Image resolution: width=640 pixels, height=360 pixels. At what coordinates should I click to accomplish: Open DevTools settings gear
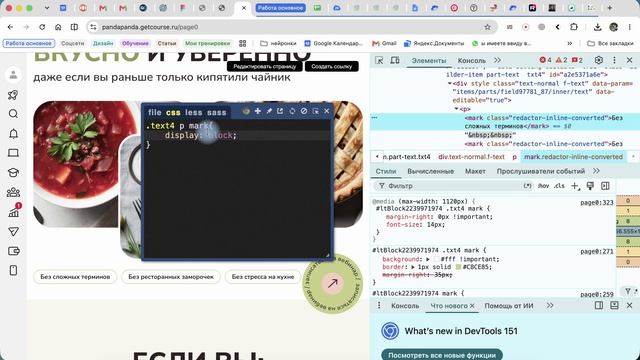pos(599,60)
